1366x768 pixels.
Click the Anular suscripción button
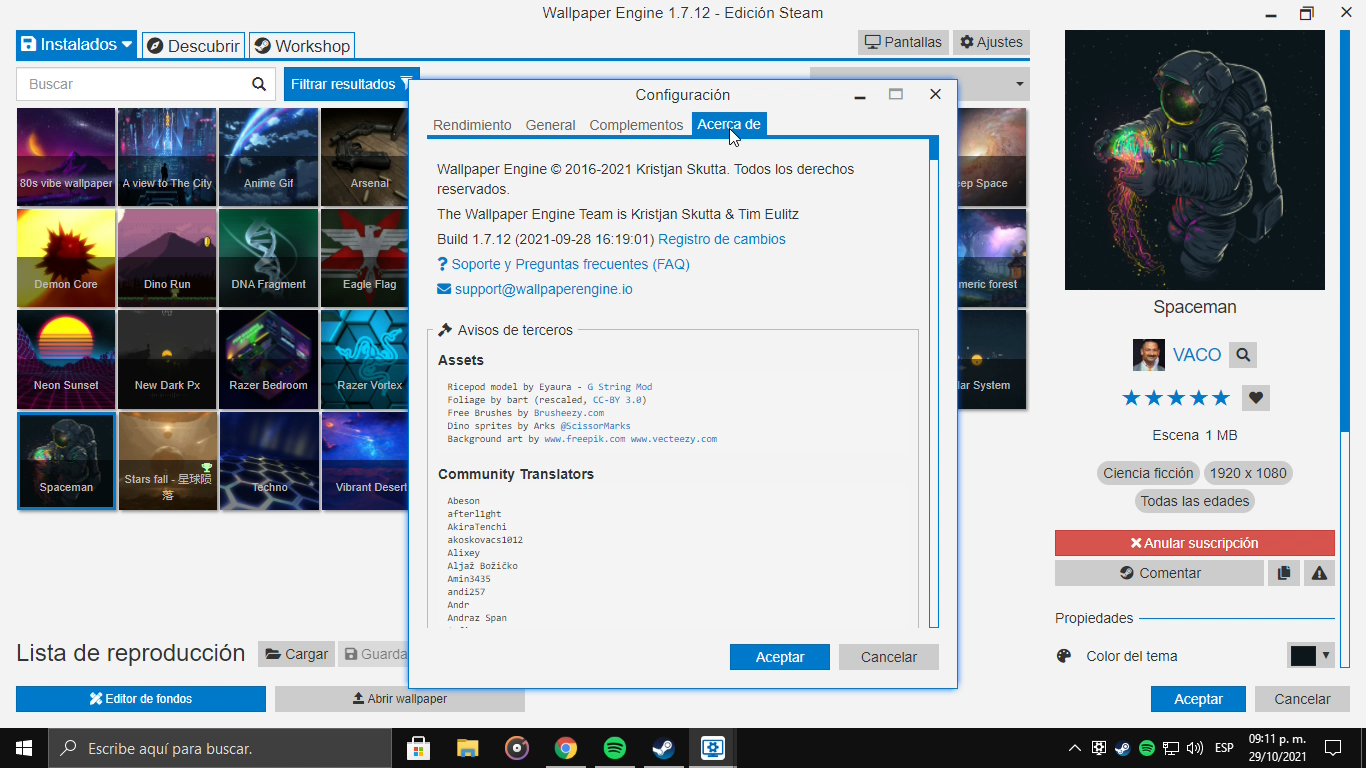(x=1195, y=543)
